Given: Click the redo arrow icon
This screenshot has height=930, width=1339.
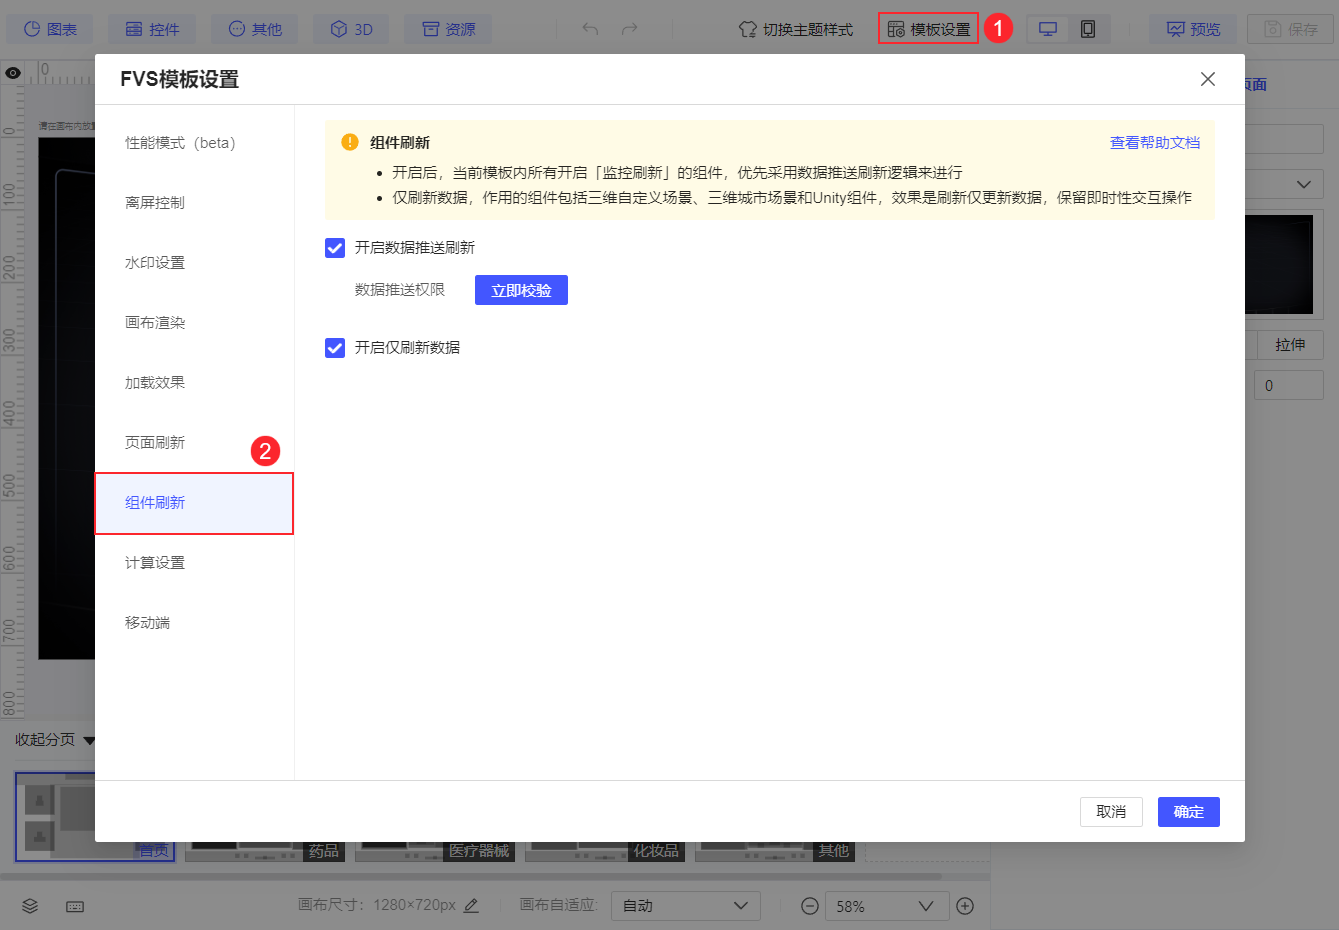Looking at the screenshot, I should pyautogui.click(x=629, y=29).
